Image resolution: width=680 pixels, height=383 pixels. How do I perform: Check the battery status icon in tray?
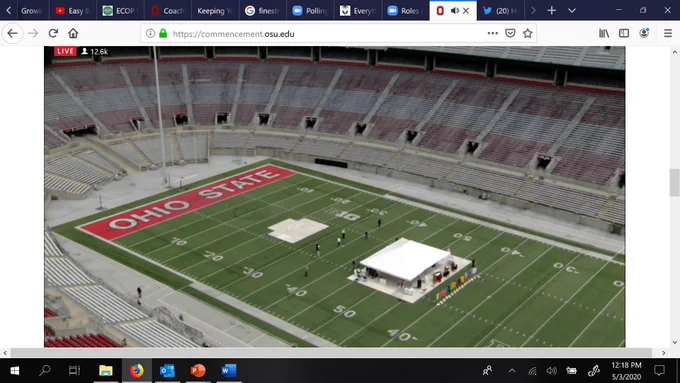[x=572, y=370]
